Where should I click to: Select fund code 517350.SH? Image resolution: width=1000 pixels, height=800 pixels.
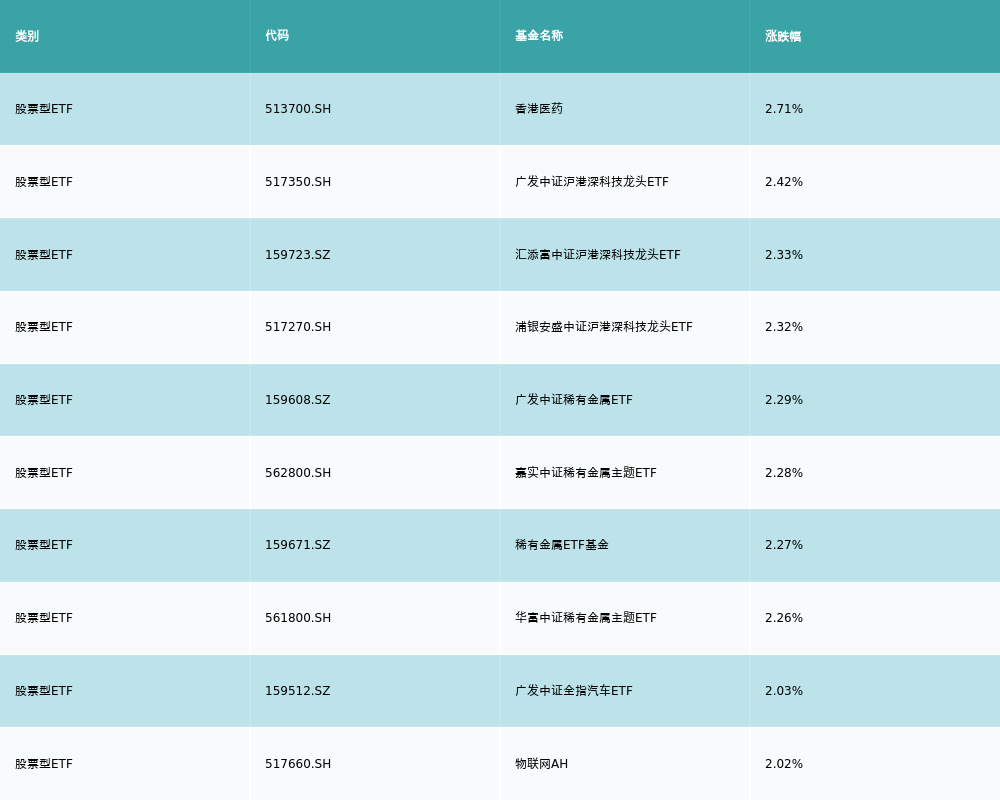tap(298, 182)
